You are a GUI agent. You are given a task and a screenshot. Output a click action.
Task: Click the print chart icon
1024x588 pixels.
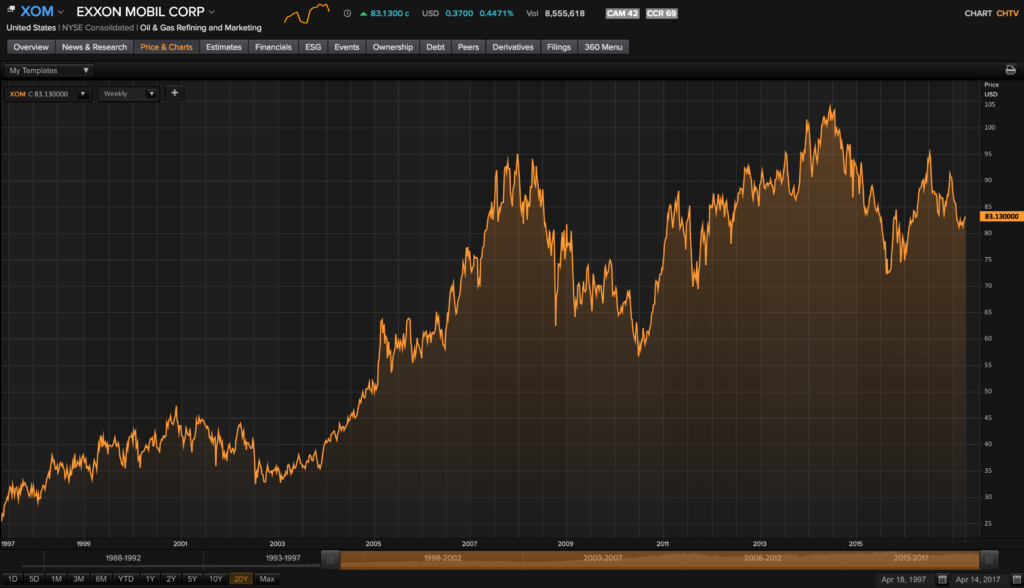(x=1010, y=70)
